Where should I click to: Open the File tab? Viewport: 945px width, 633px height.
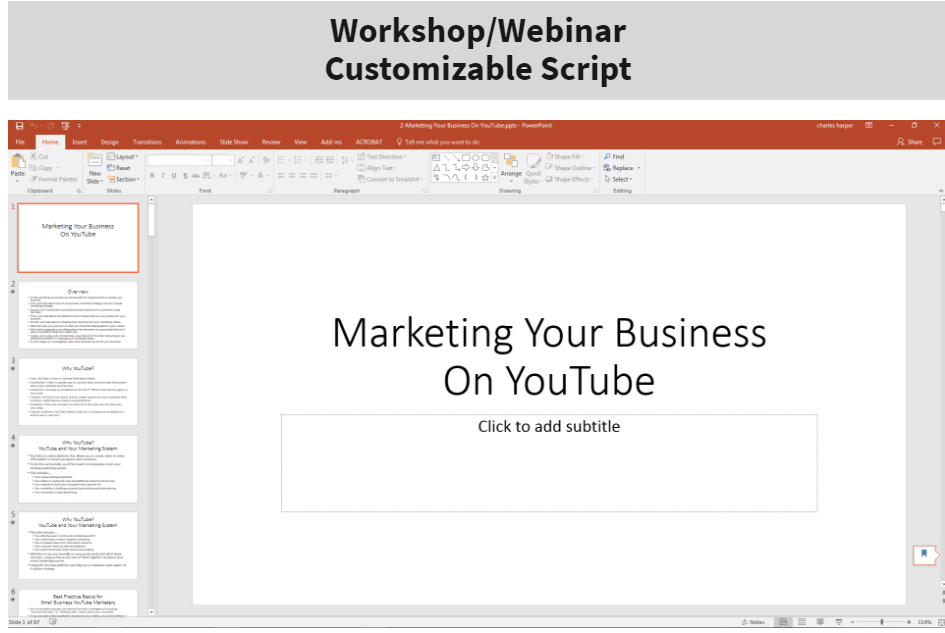[x=20, y=142]
